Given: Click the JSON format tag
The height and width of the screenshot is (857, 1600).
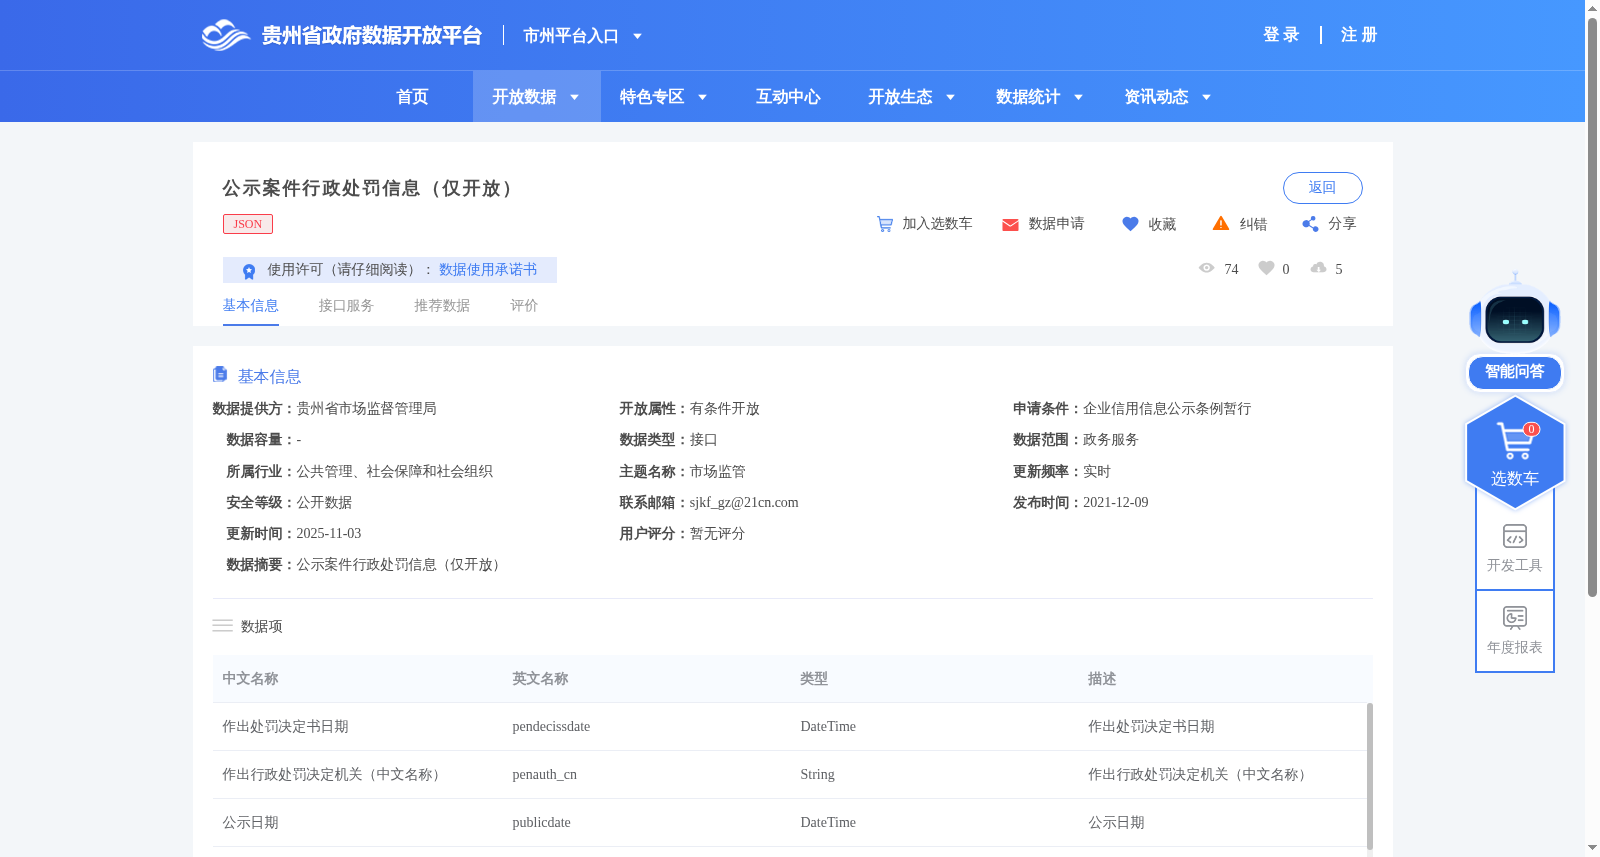Looking at the screenshot, I should pyautogui.click(x=248, y=224).
